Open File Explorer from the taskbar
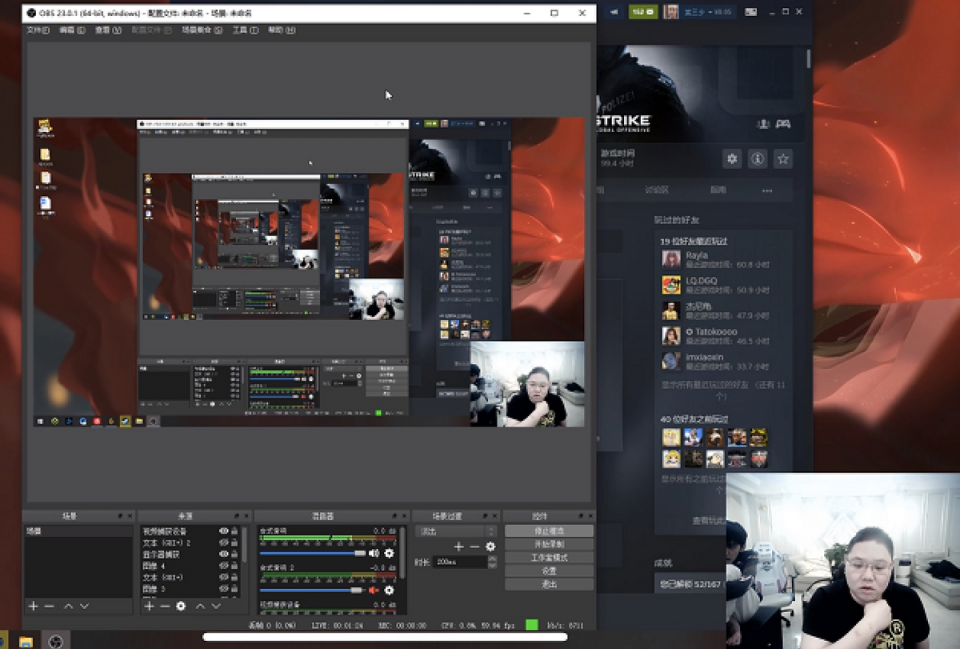This screenshot has height=649, width=960. [26, 642]
